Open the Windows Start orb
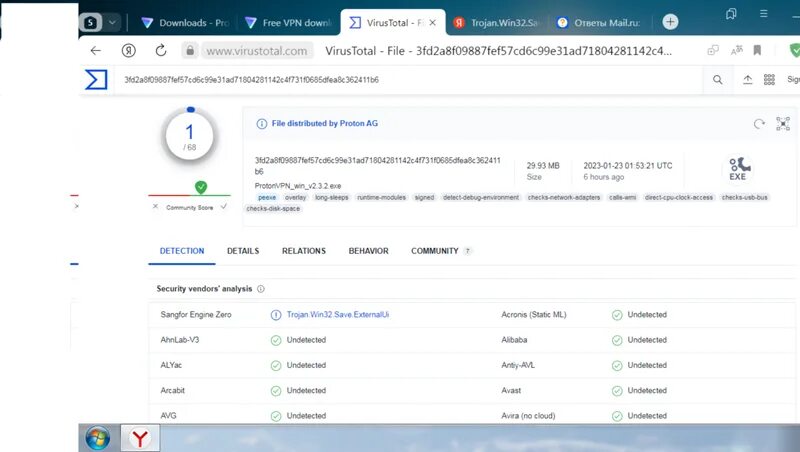 [97, 438]
